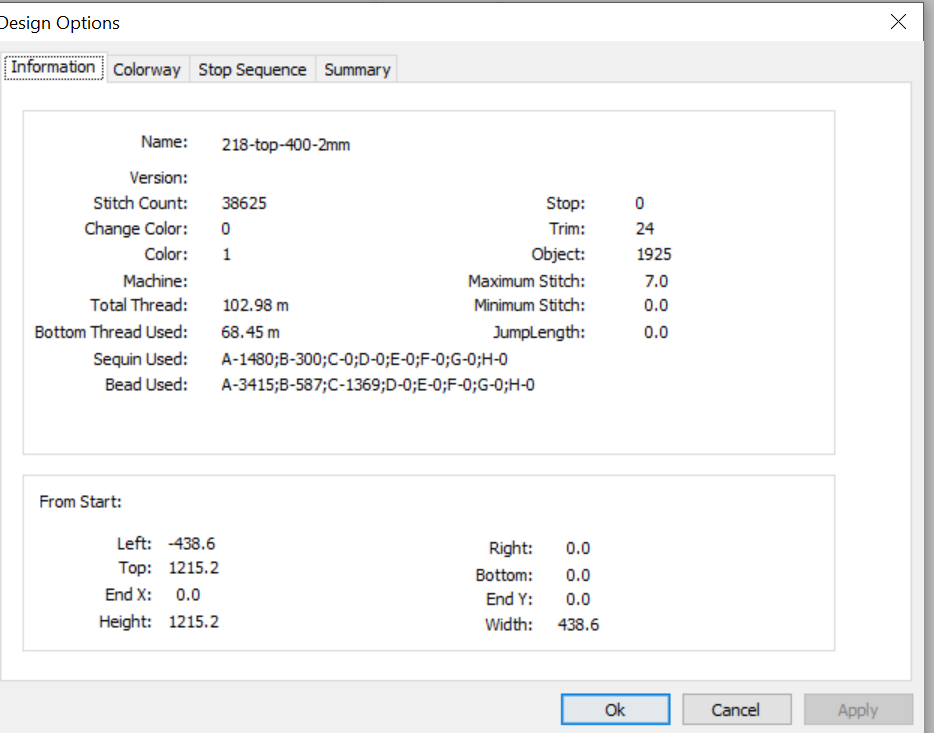934x733 pixels.
Task: Select the Summary tab
Action: pos(357,70)
